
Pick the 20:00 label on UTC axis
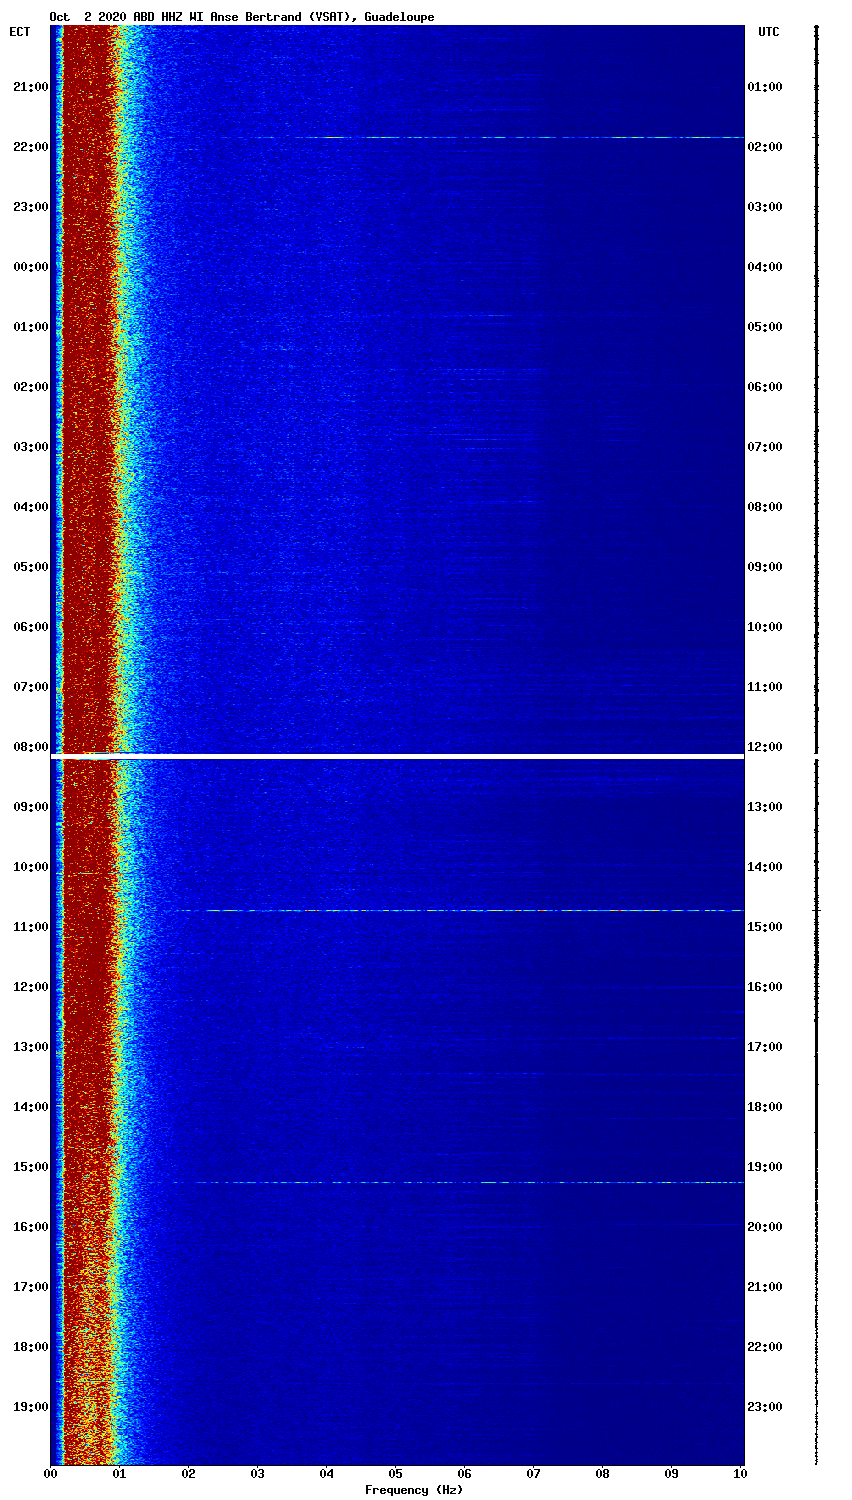[x=765, y=1227]
